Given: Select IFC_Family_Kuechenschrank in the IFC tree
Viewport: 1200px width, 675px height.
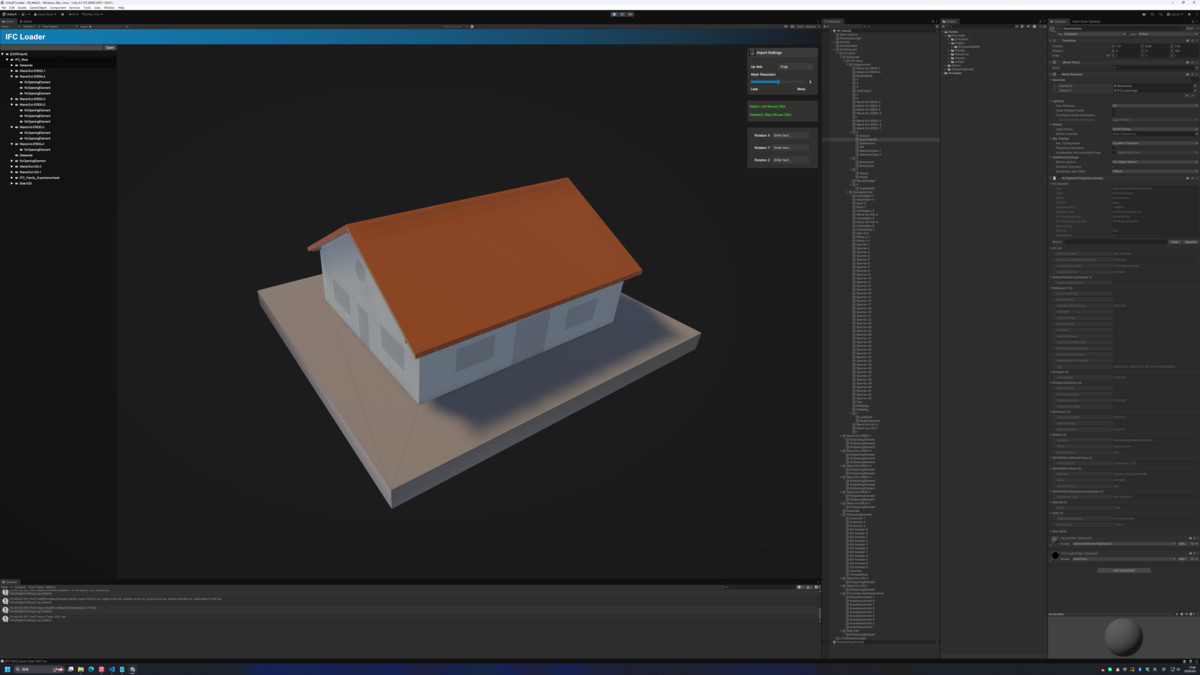Looking at the screenshot, I should pyautogui.click(x=40, y=178).
